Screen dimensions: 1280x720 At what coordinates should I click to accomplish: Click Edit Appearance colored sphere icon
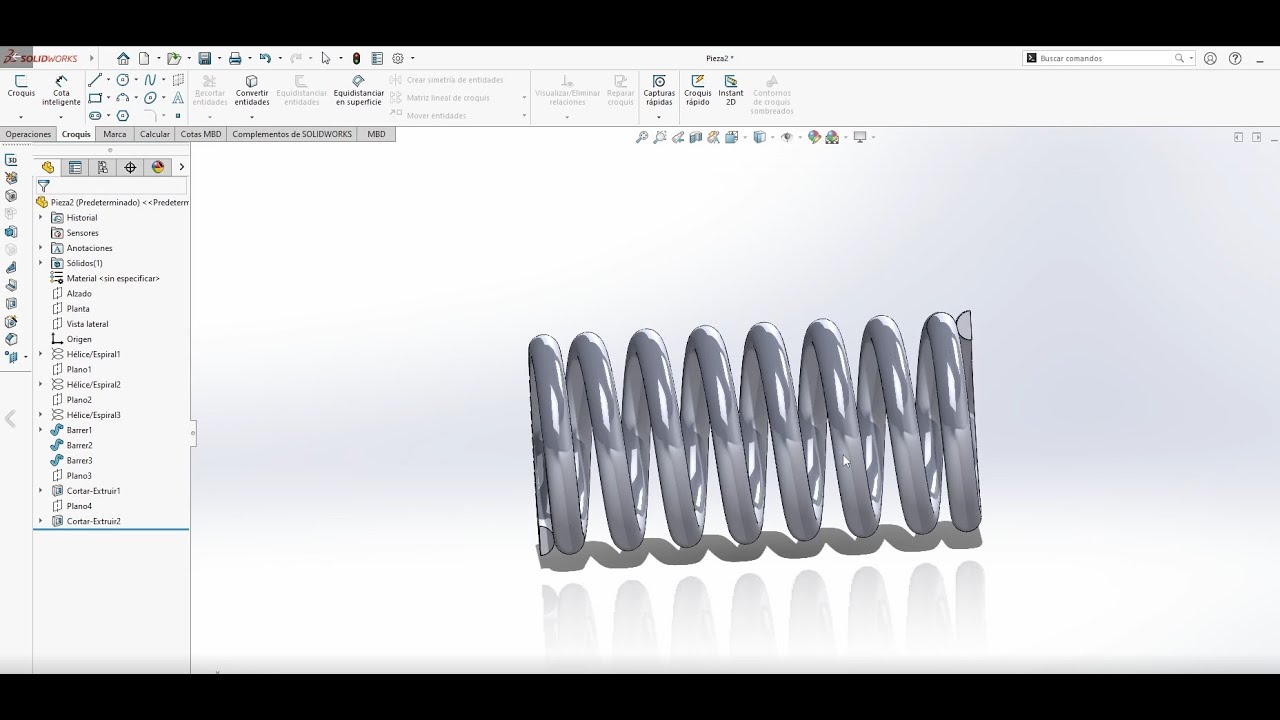[x=814, y=137]
